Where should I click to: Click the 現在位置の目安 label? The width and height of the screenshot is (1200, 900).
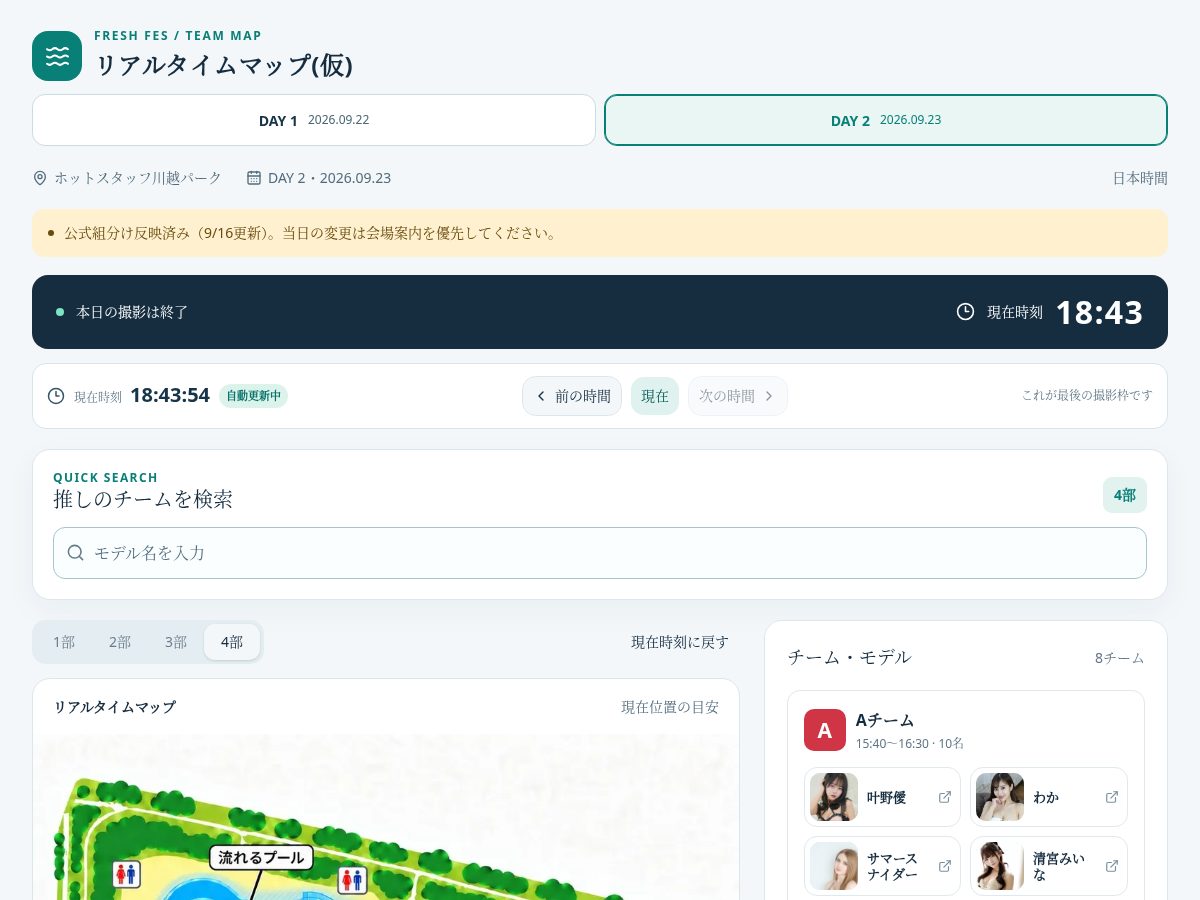(670, 707)
